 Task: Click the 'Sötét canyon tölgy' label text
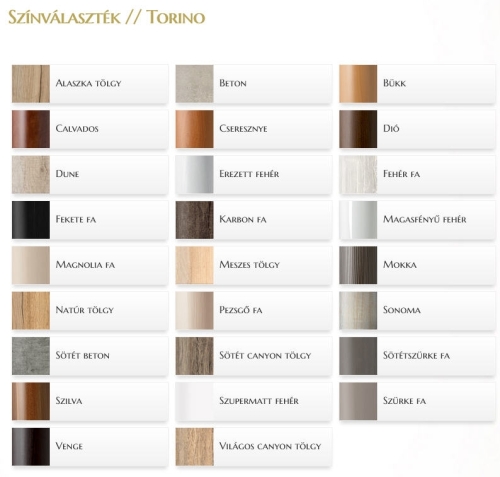(265, 355)
